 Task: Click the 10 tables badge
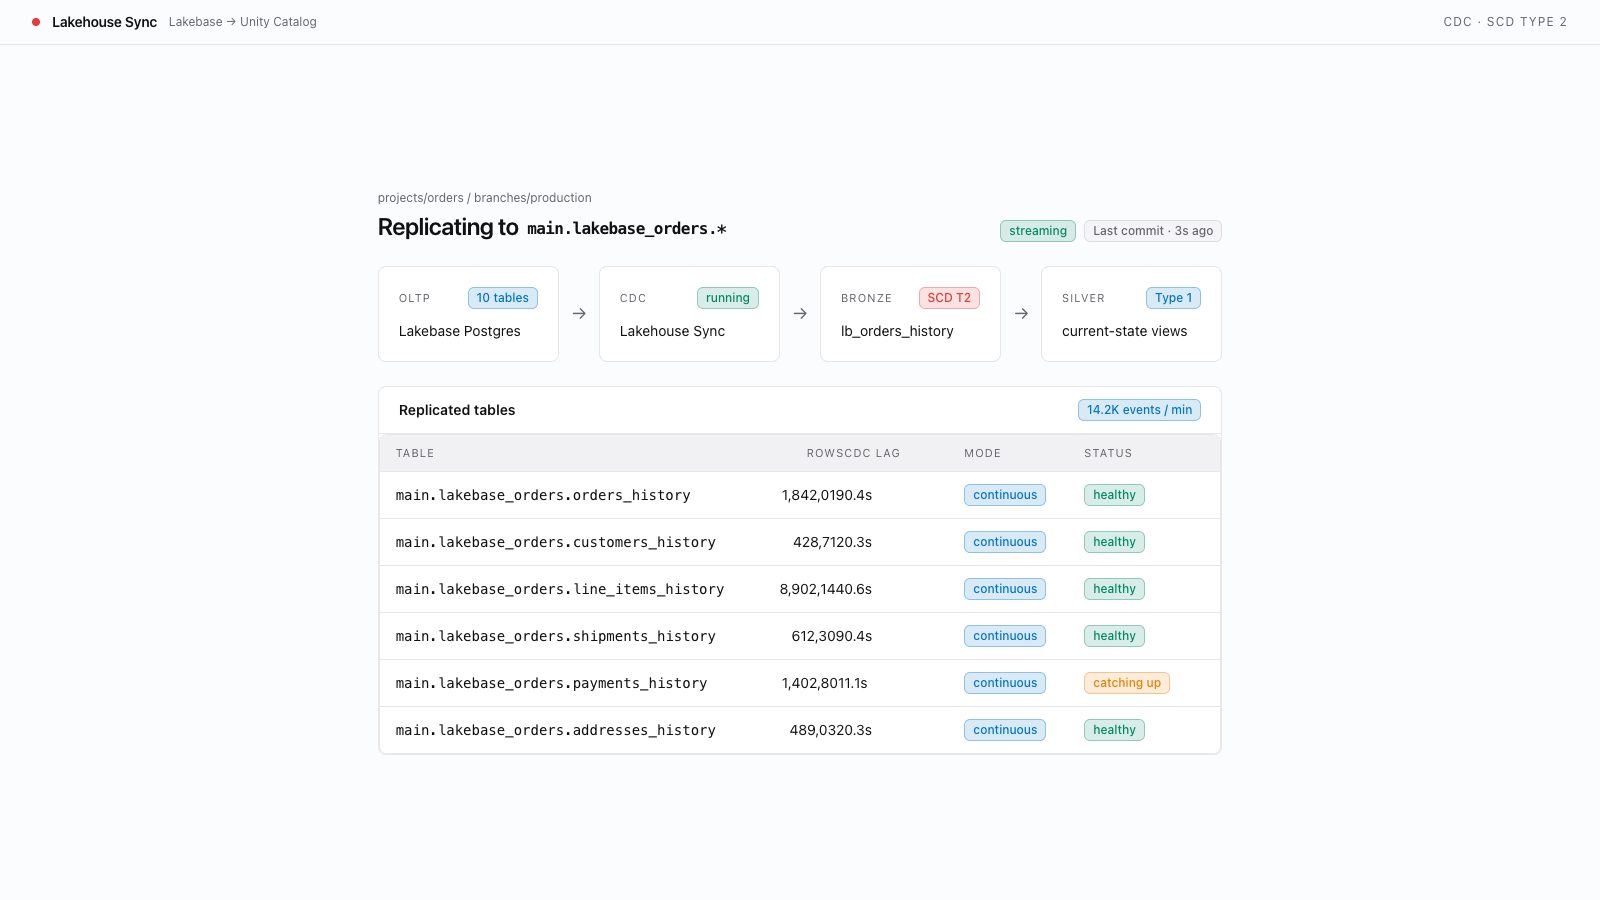pyautogui.click(x=503, y=298)
